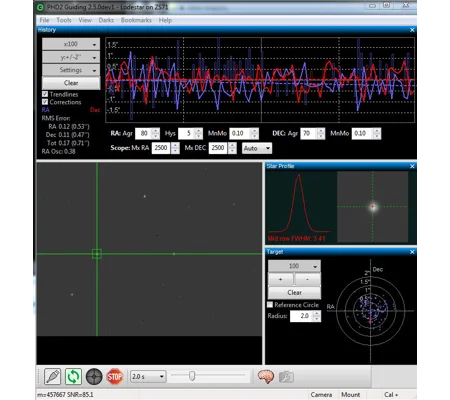Click the RA MnMo spinner arrows
This screenshot has width=450, height=400.
[254, 134]
